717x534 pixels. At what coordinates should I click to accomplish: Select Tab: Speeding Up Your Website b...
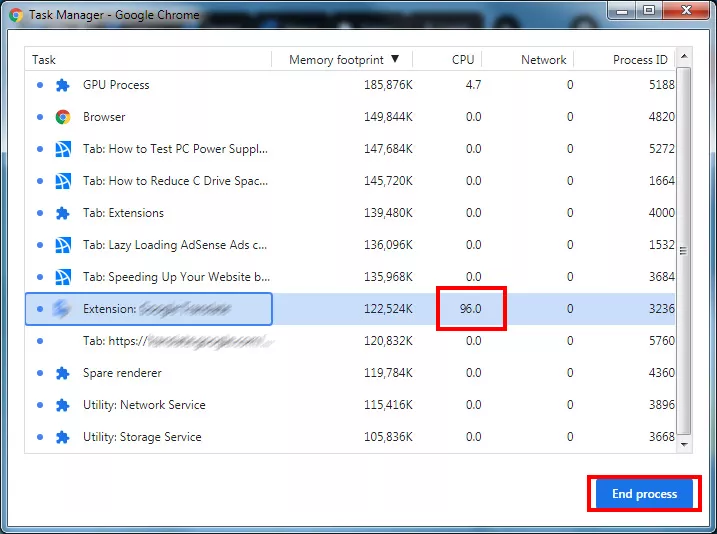click(350, 277)
